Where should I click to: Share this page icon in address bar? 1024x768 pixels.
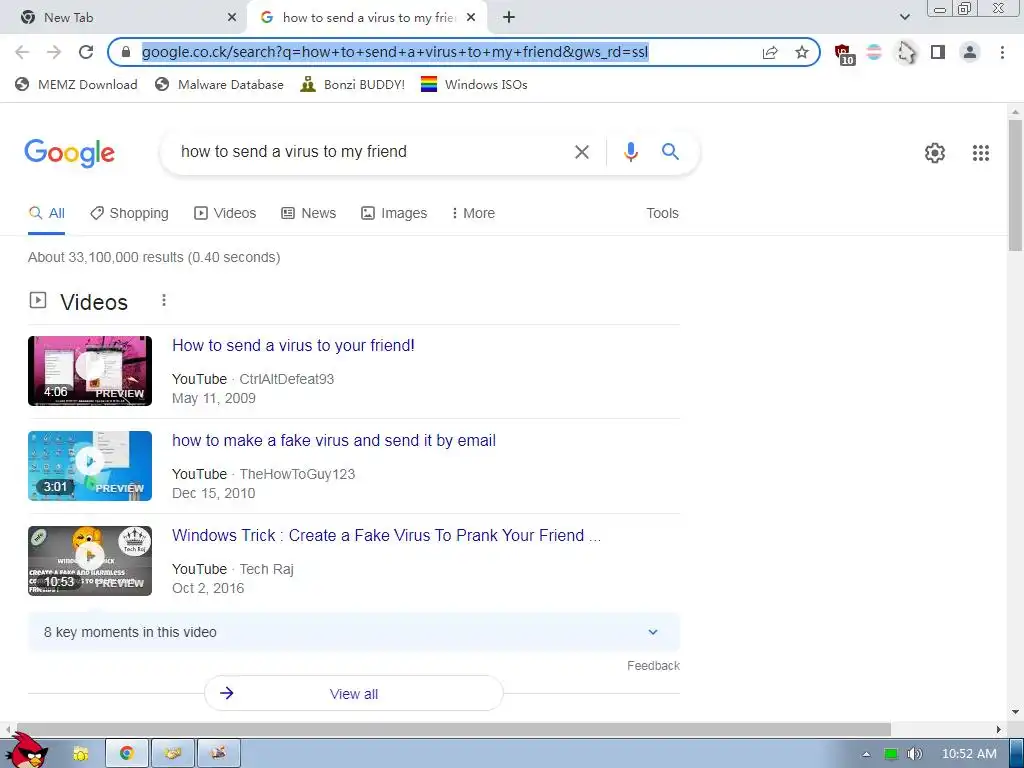[770, 52]
